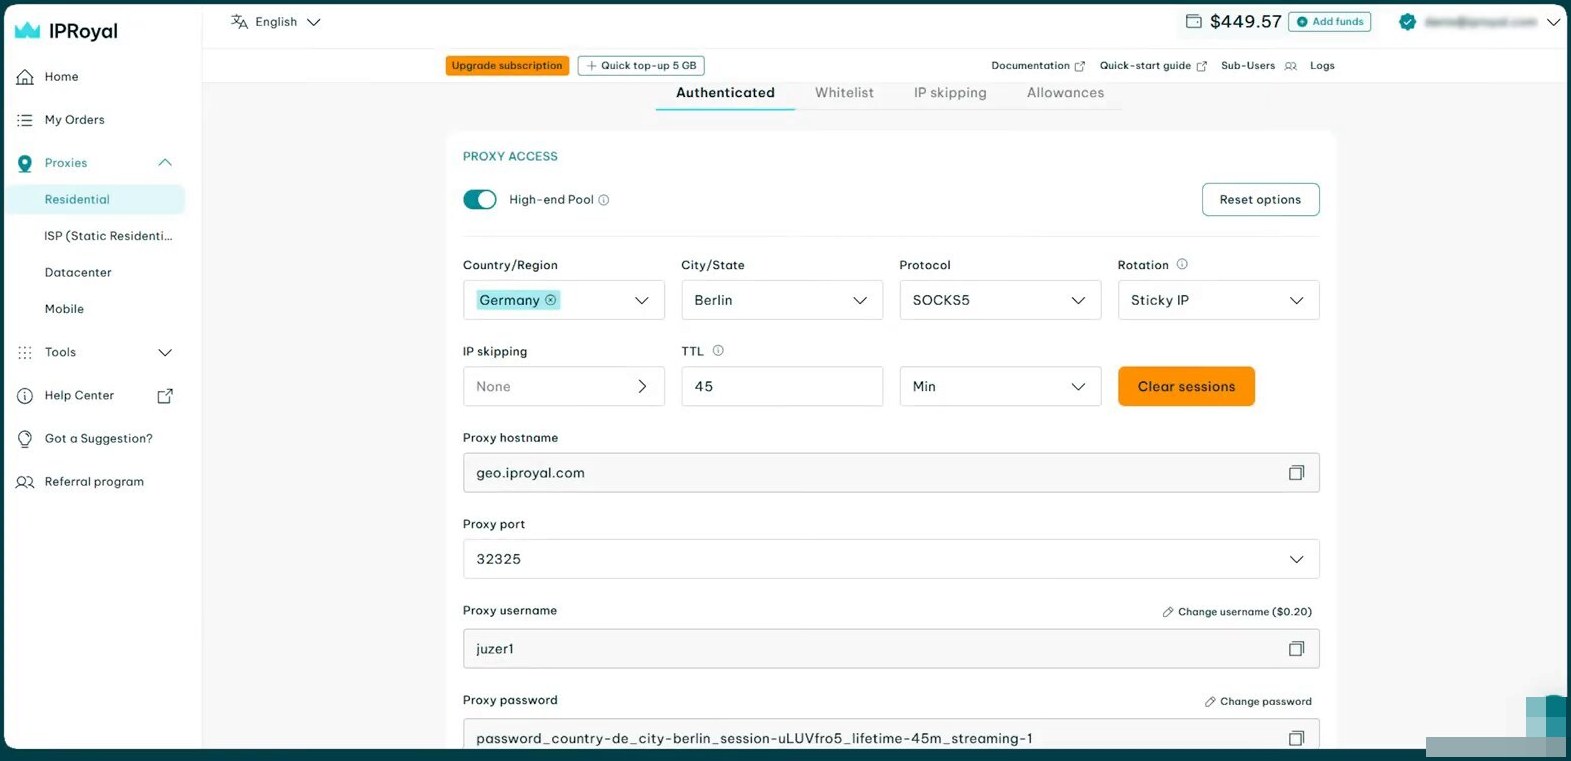
Task: Click the Change username ($0.20) link
Action: pos(1237,612)
